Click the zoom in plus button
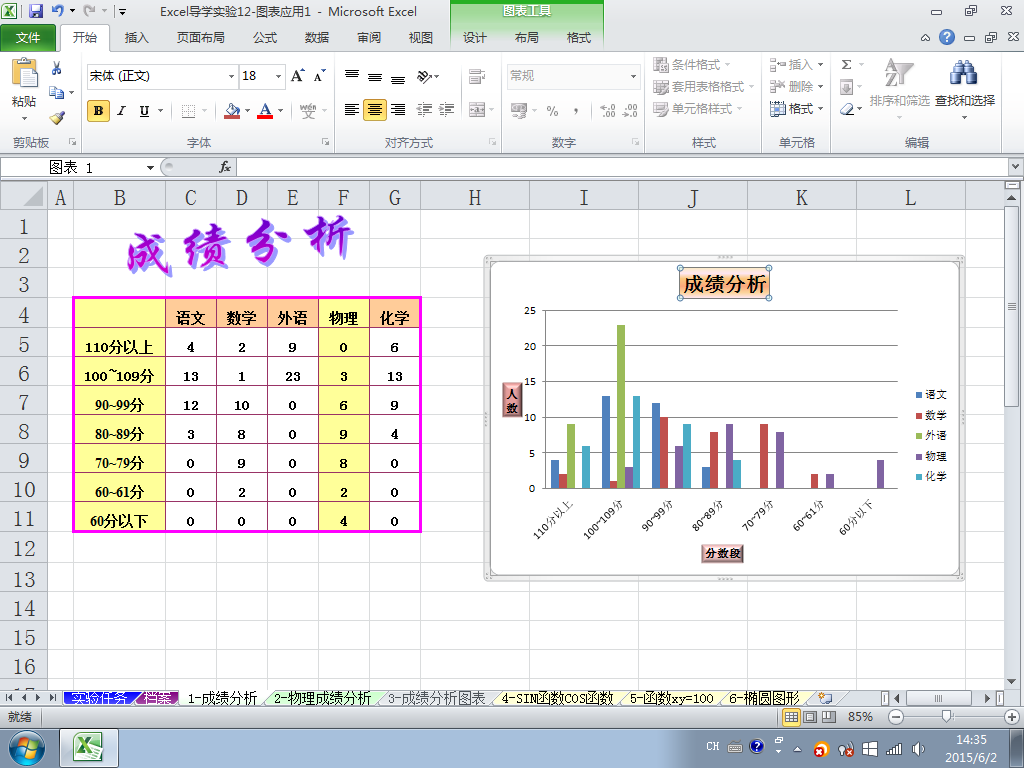The width and height of the screenshot is (1024, 768). 1012,717
